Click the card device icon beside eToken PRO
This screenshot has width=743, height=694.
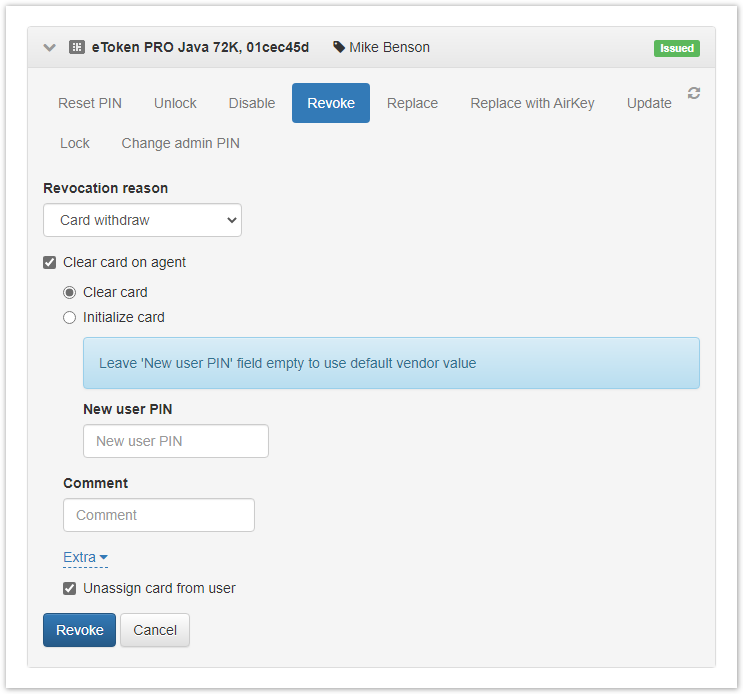point(77,47)
